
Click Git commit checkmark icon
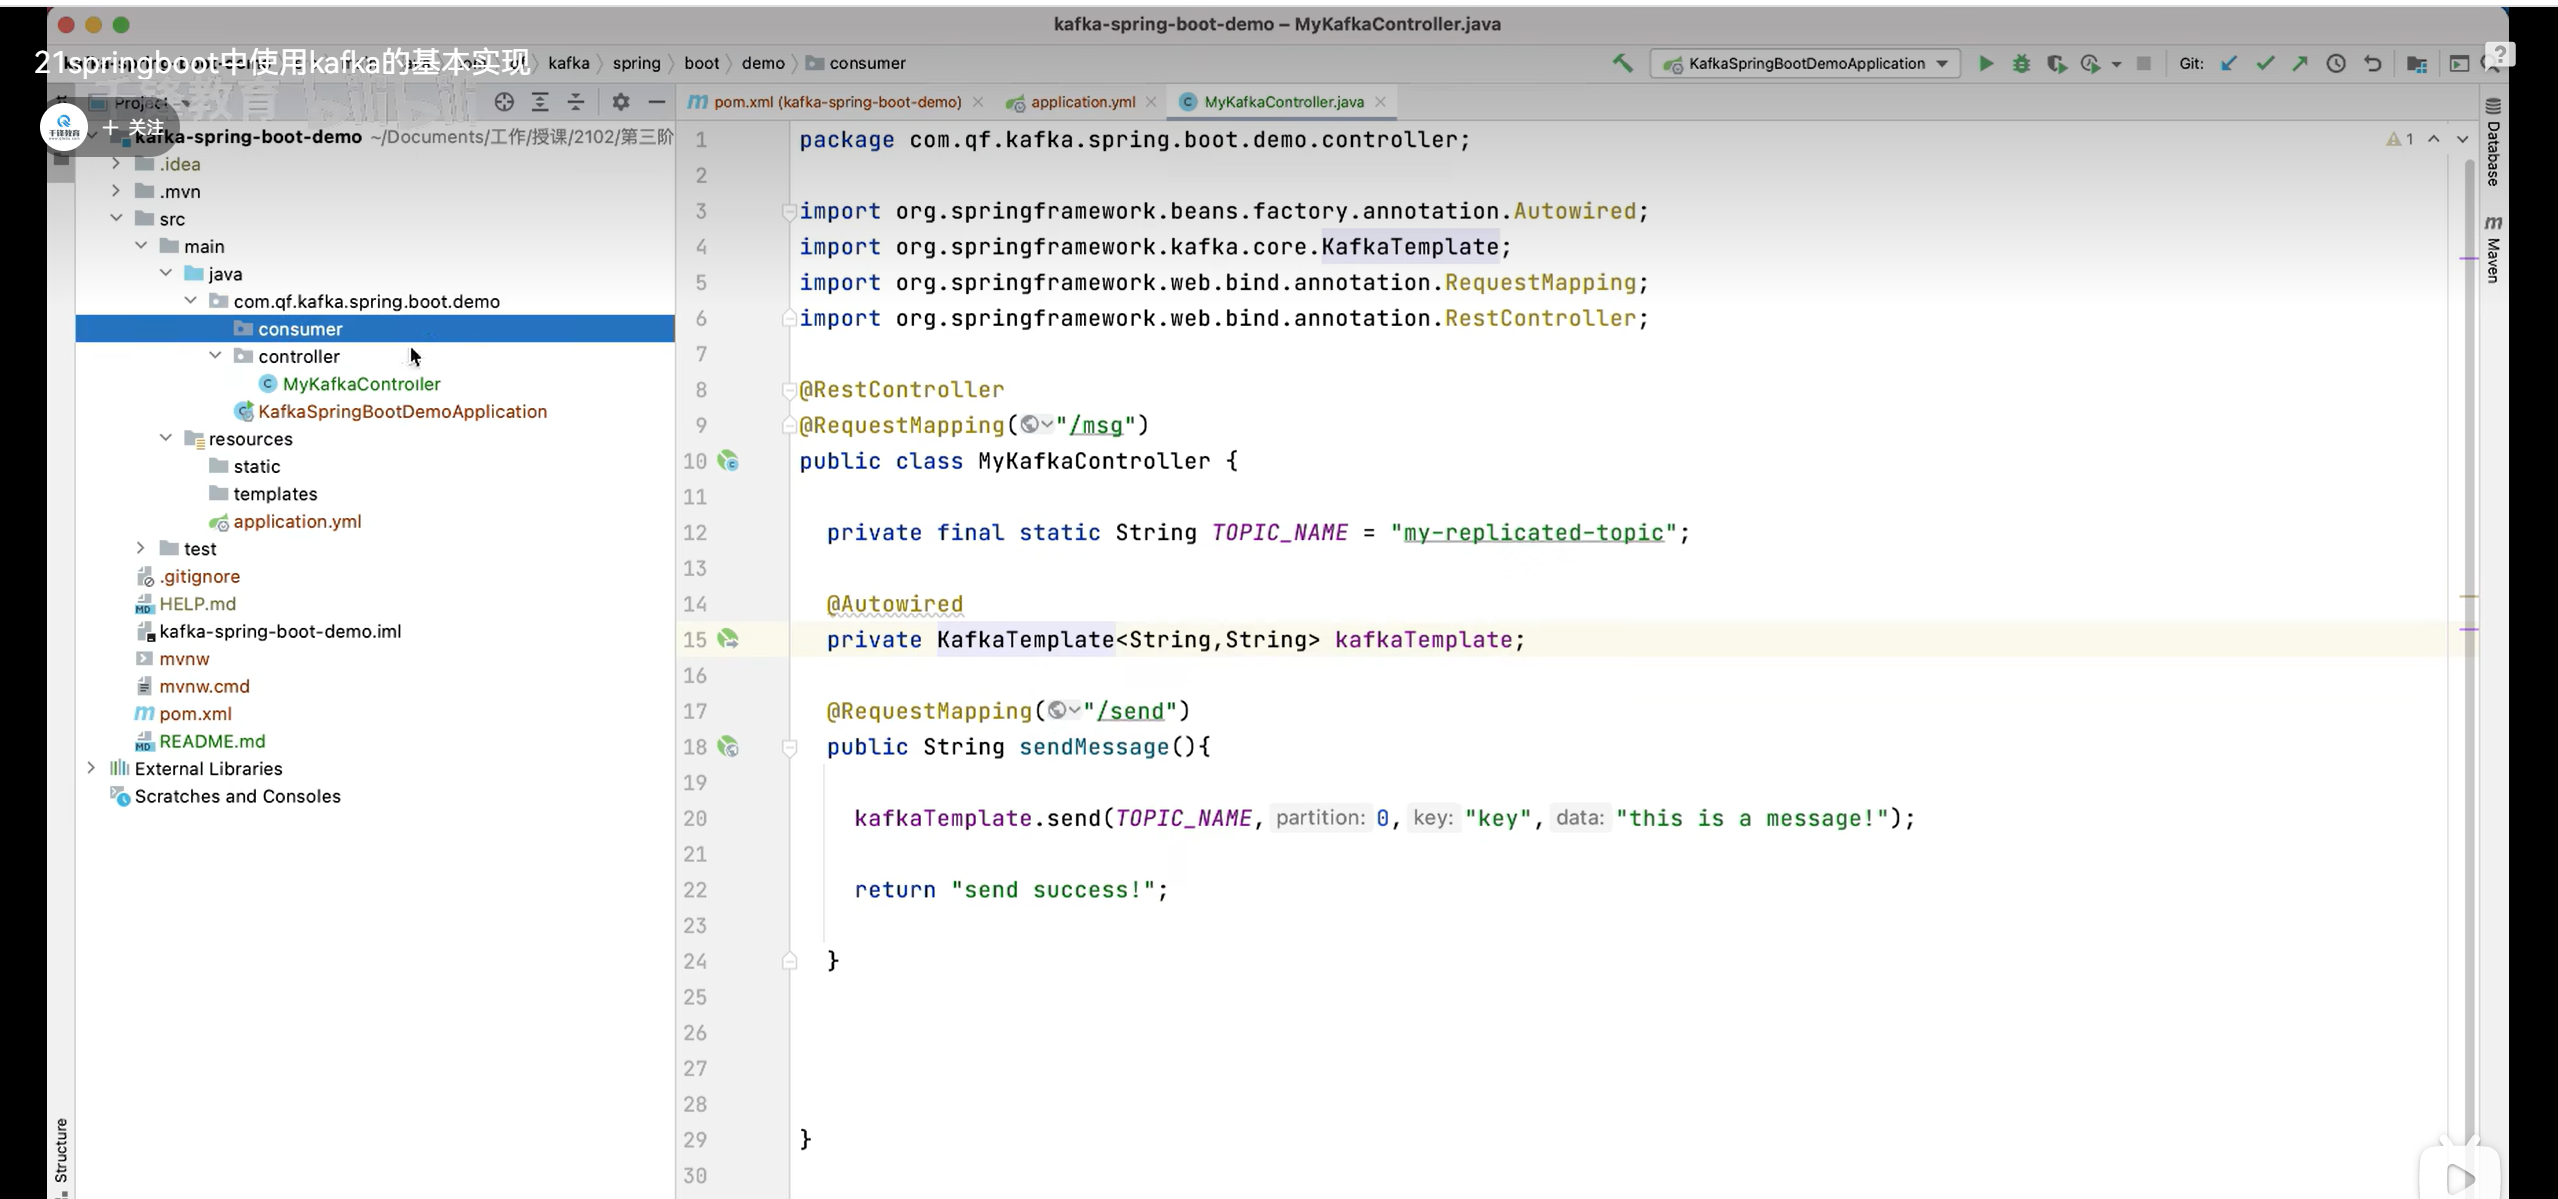pos(2265,63)
